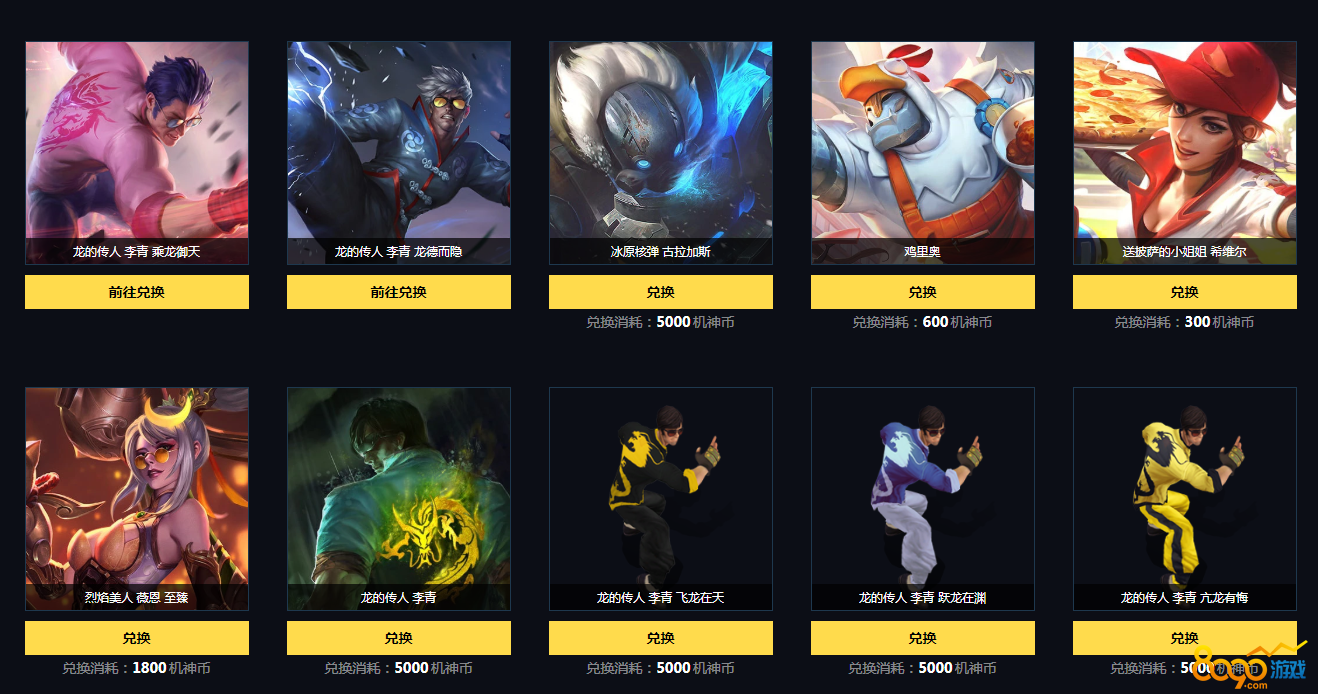Click 兑换 under green 龙的传人 李青

pyautogui.click(x=399, y=638)
